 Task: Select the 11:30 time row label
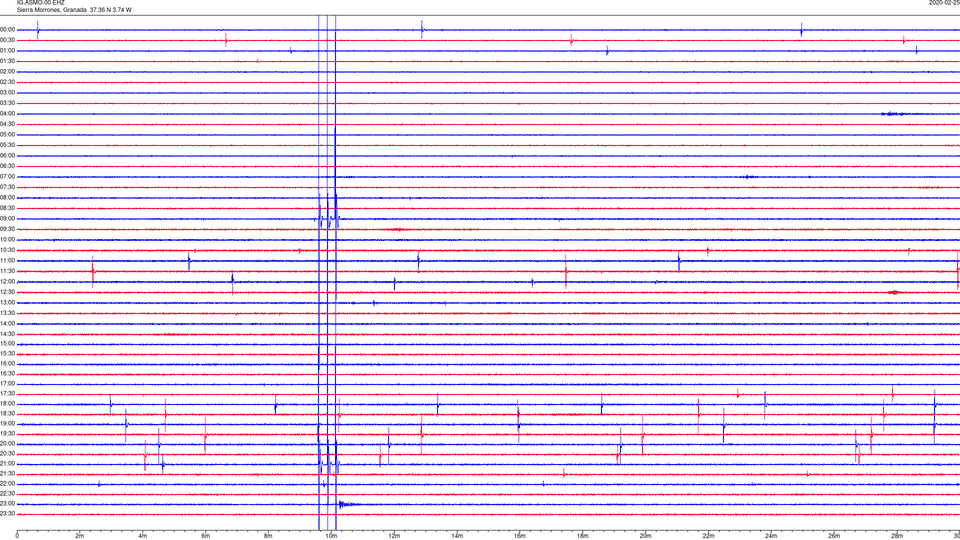[x=8, y=271]
